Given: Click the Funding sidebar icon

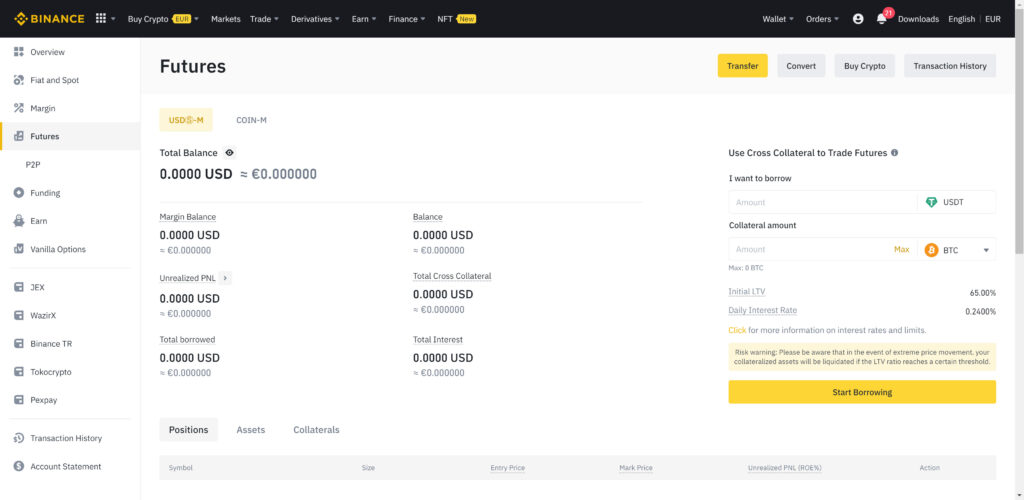Looking at the screenshot, I should pyautogui.click(x=19, y=193).
